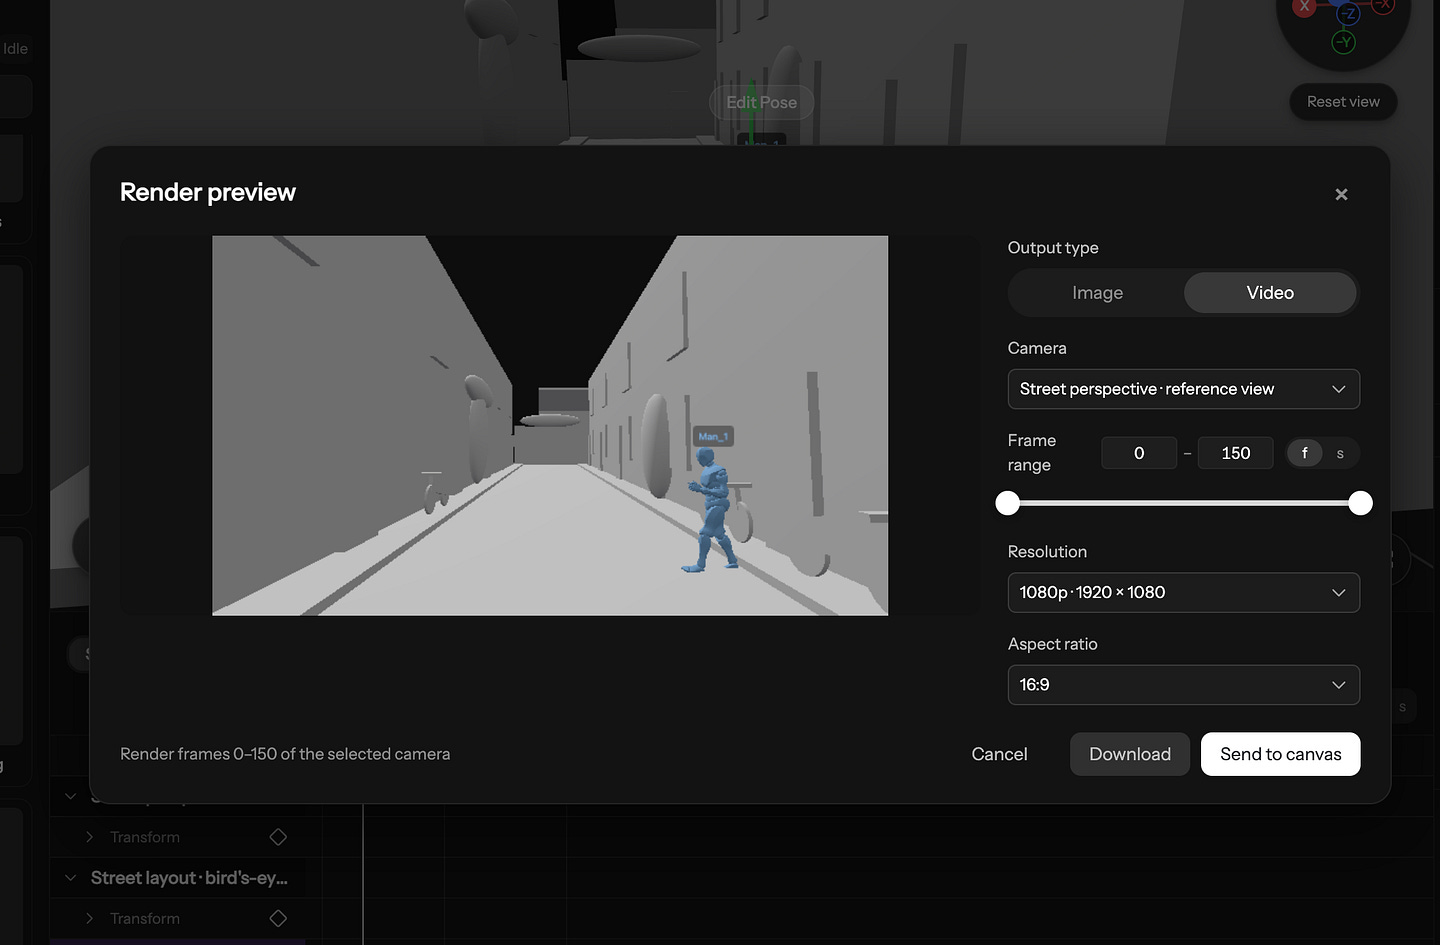
Task: Collapse the Street layout bird's-eye track
Action: coord(70,878)
